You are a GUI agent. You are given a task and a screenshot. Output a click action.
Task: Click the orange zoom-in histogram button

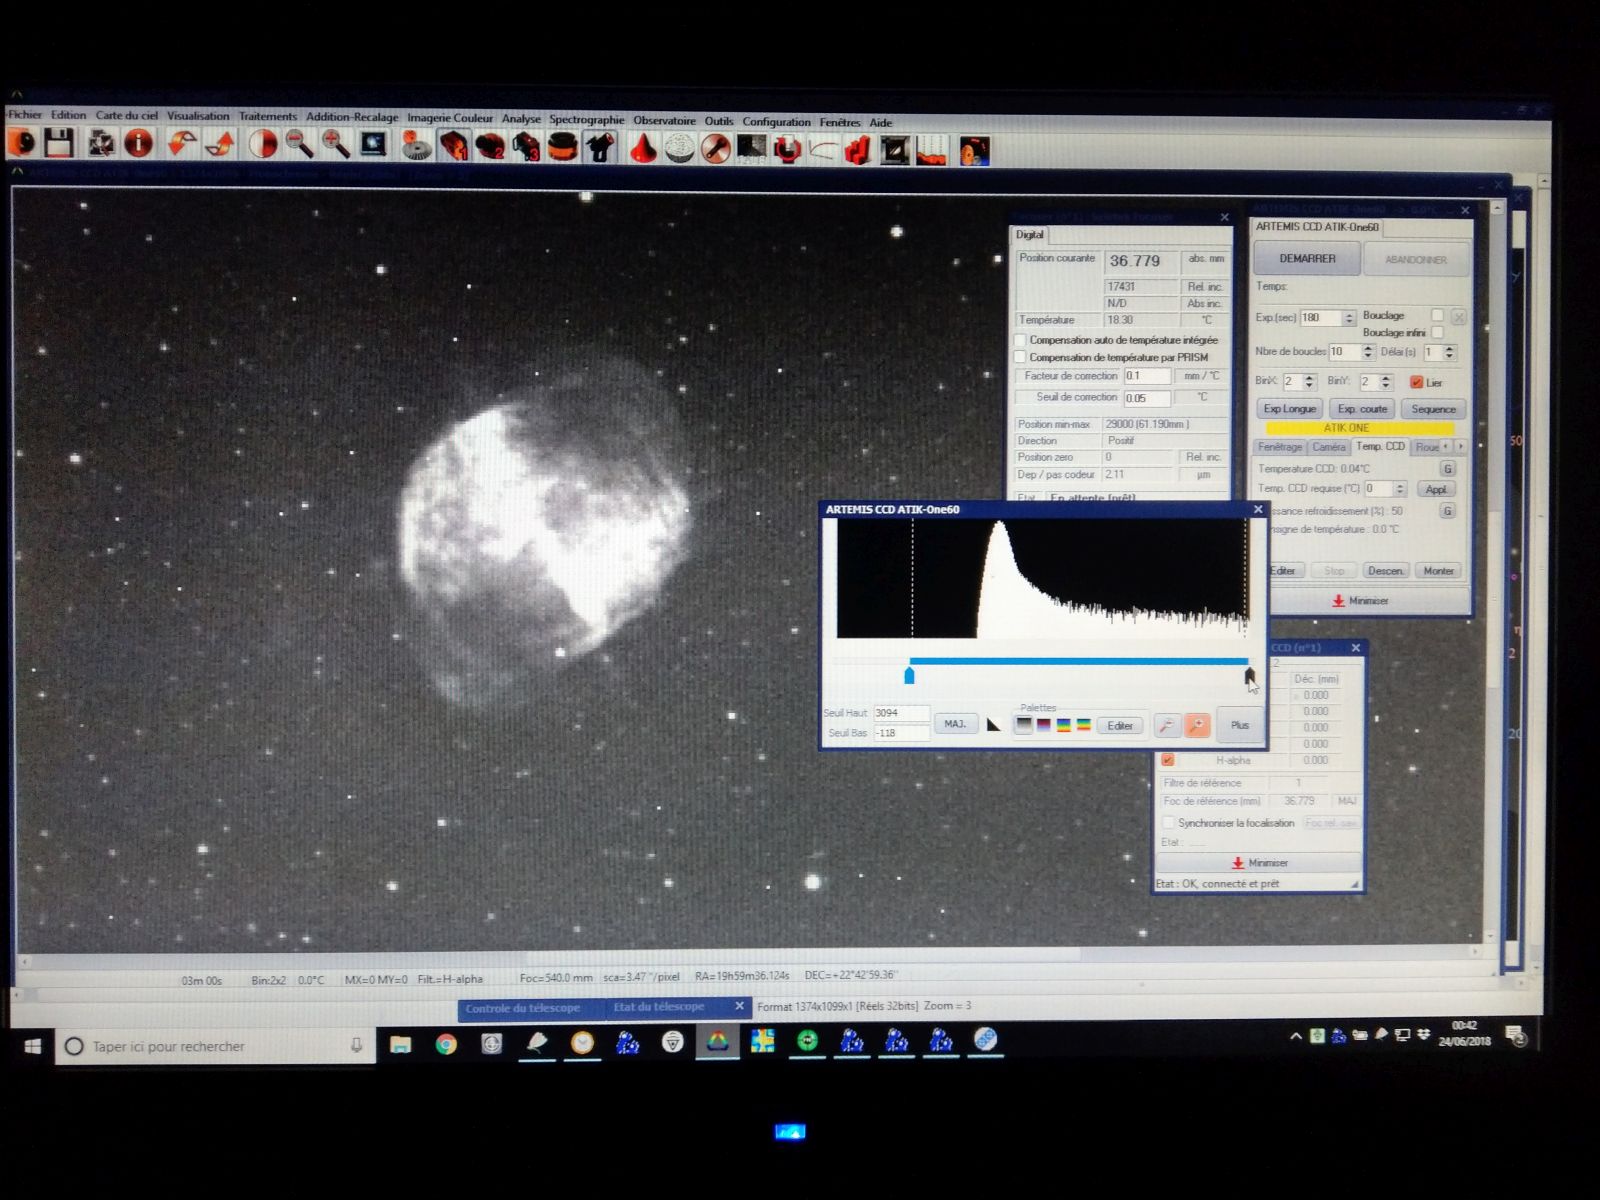(x=1196, y=725)
